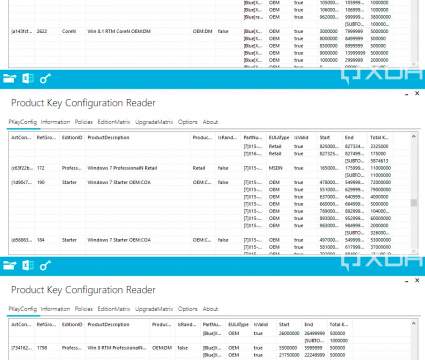The image size is (425, 360).
Task: Click Total cell '2325000' in middle window
Action: [379, 146]
